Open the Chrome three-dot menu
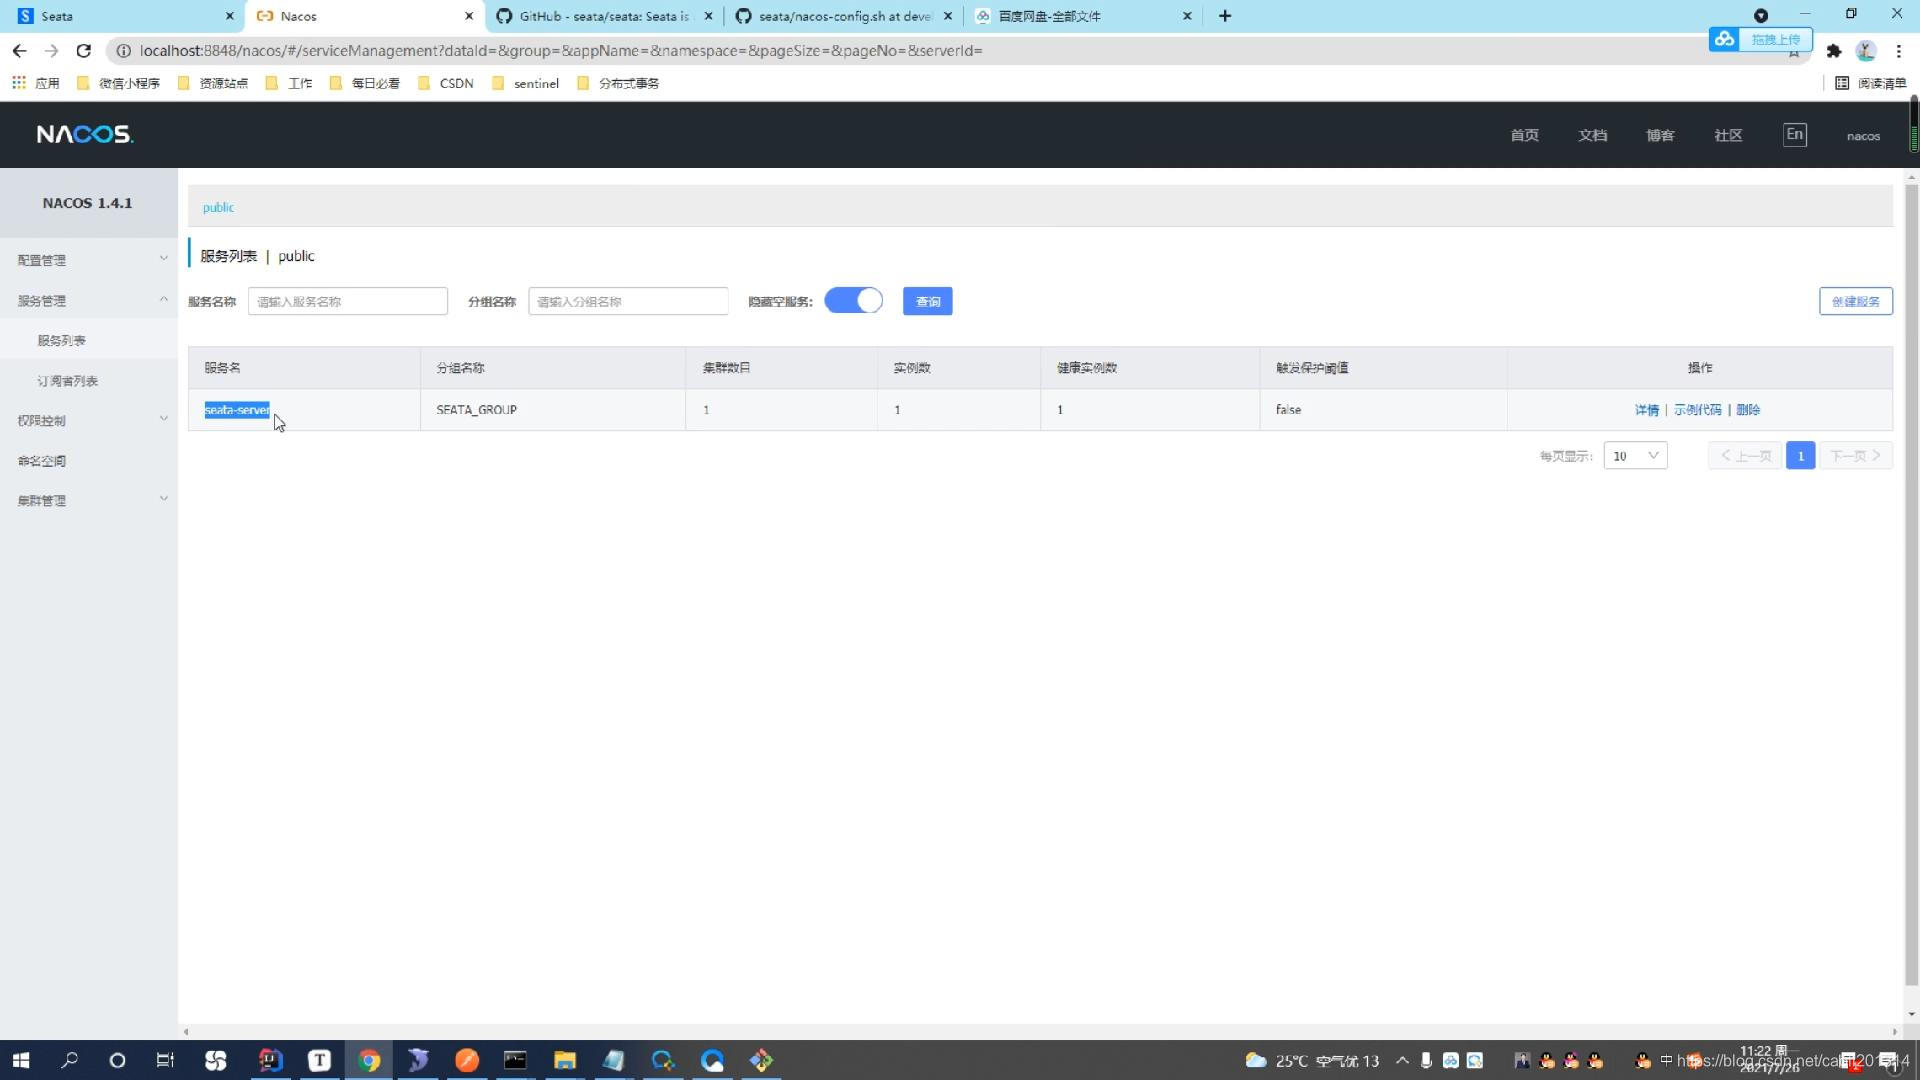The image size is (1920, 1080). click(1898, 51)
